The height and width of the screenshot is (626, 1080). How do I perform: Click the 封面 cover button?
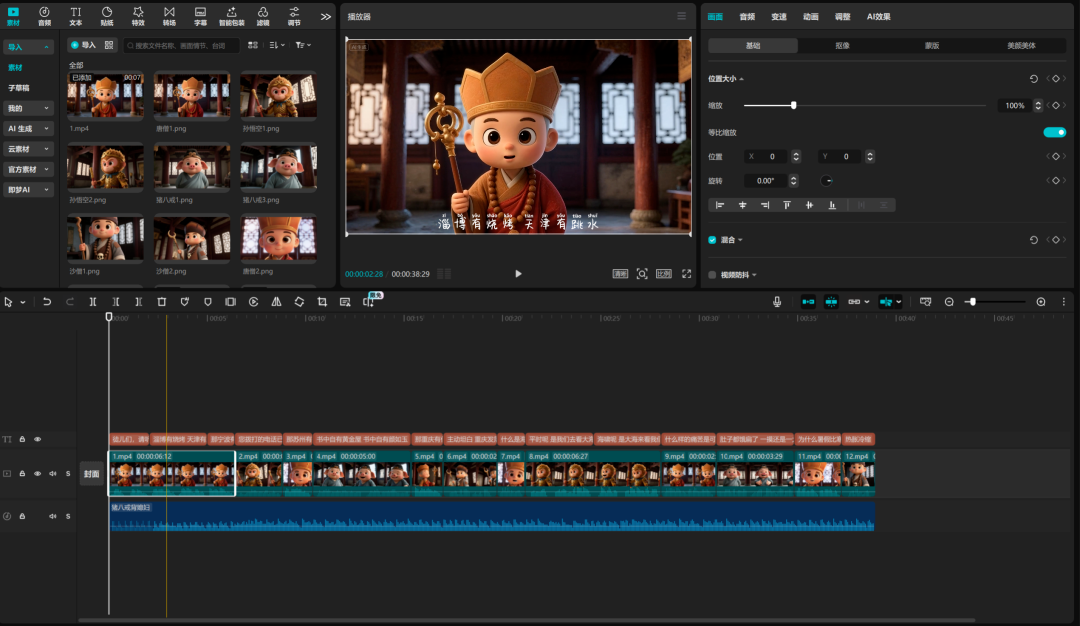click(92, 474)
